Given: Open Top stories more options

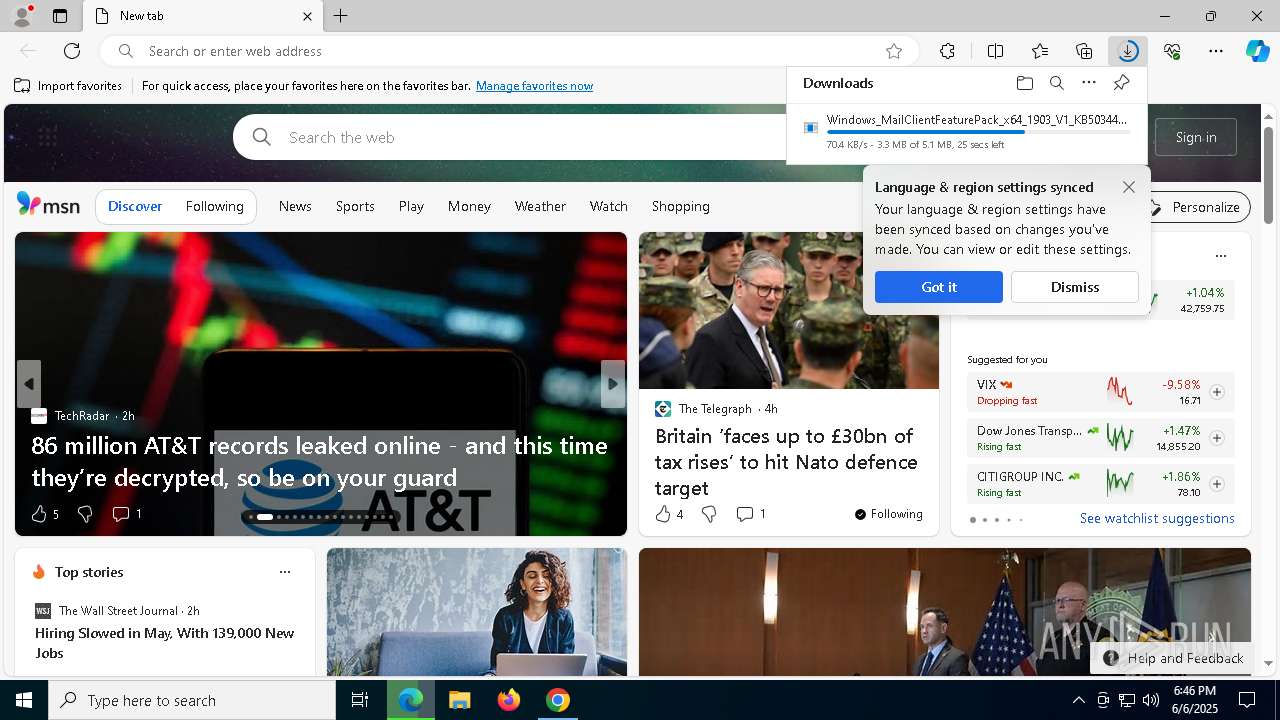Looking at the screenshot, I should coord(285,572).
